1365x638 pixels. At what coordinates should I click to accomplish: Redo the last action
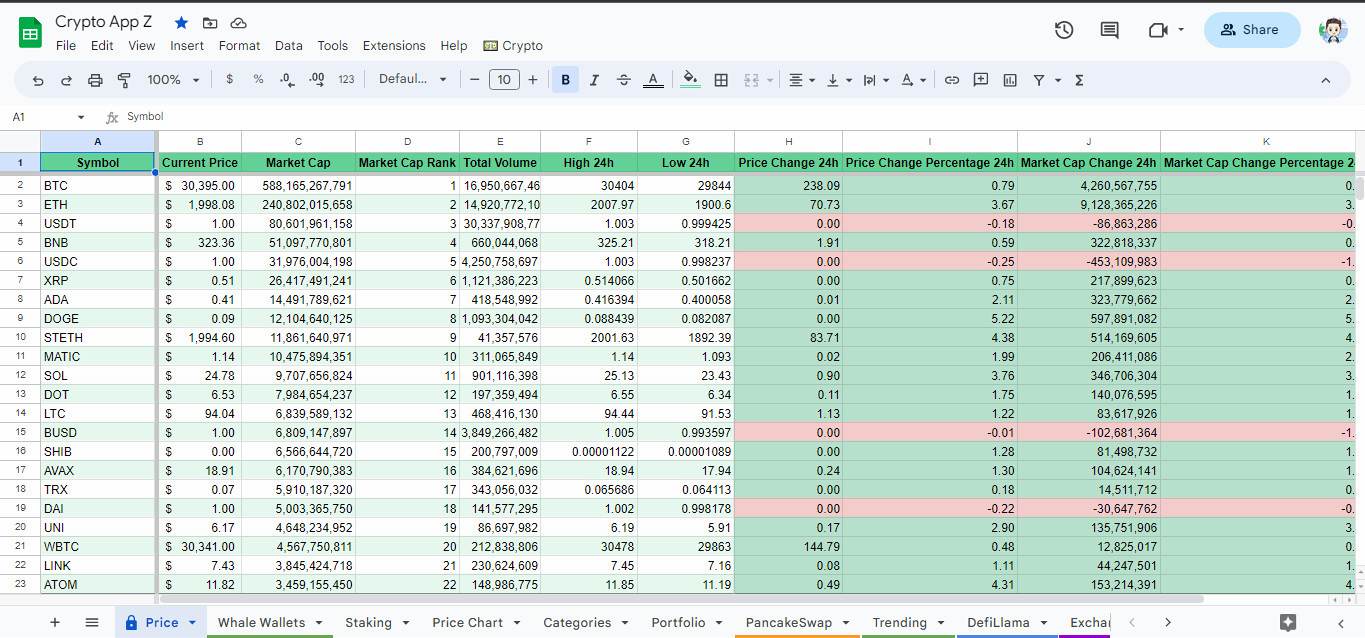(x=67, y=80)
